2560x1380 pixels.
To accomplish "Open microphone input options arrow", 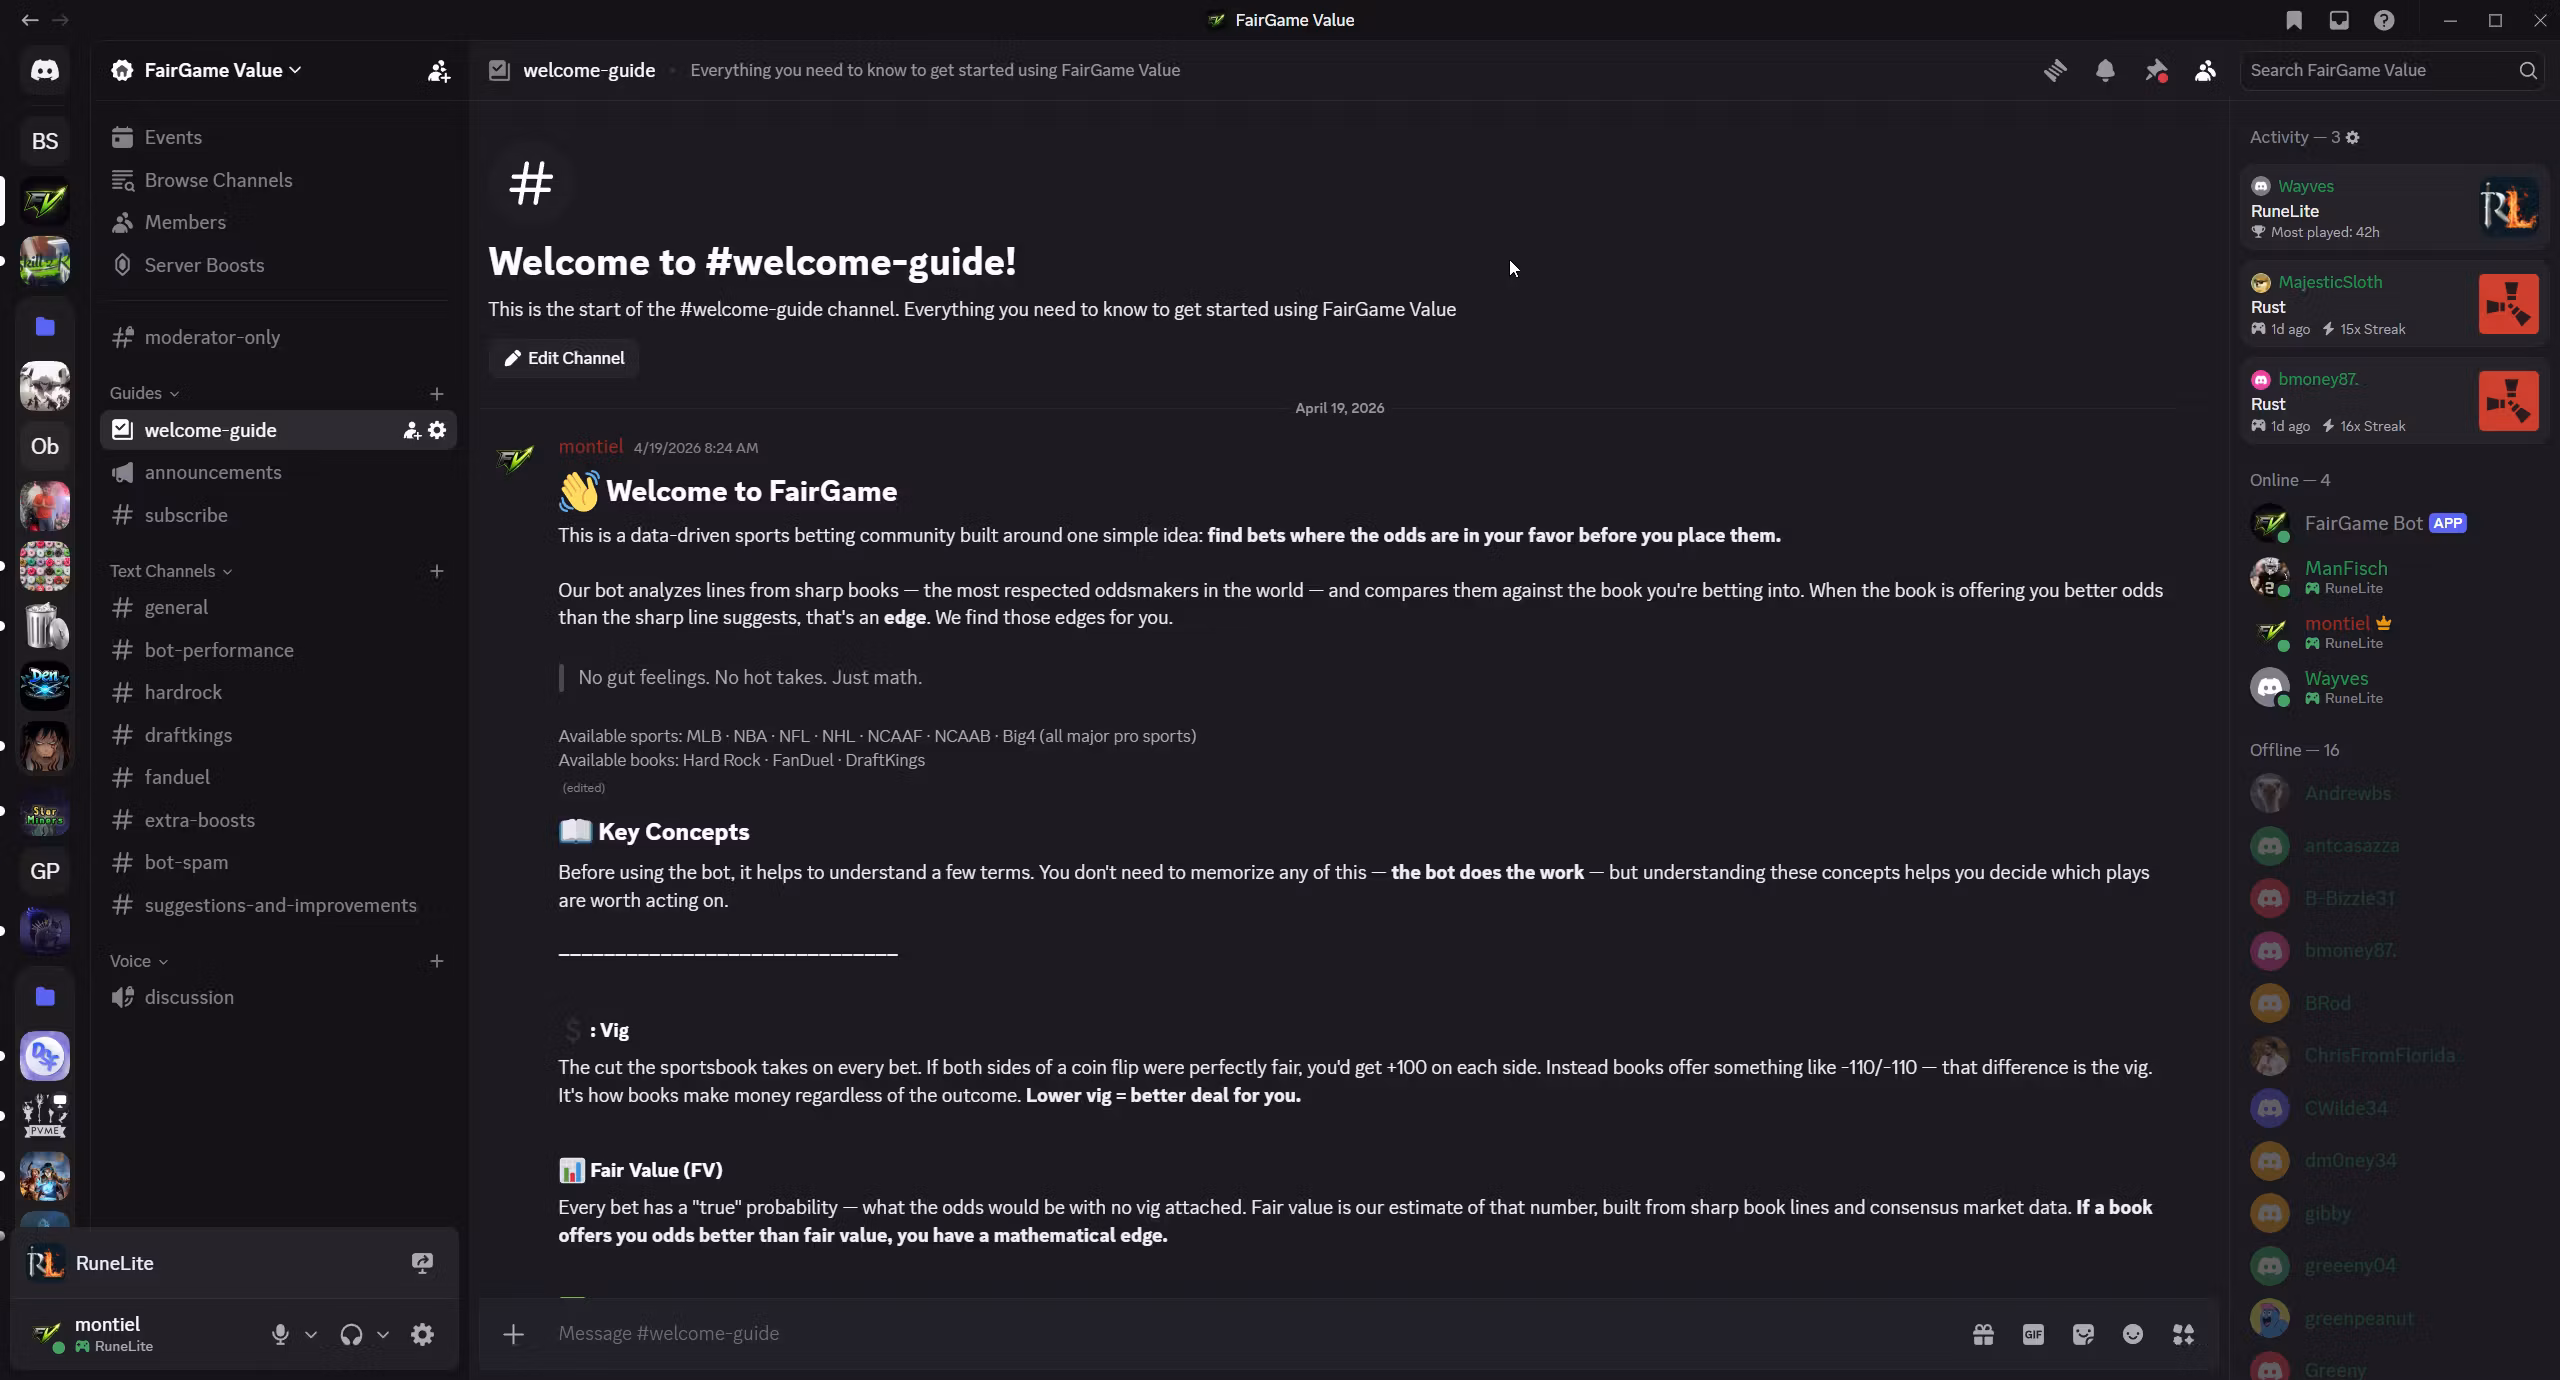I will point(311,1334).
